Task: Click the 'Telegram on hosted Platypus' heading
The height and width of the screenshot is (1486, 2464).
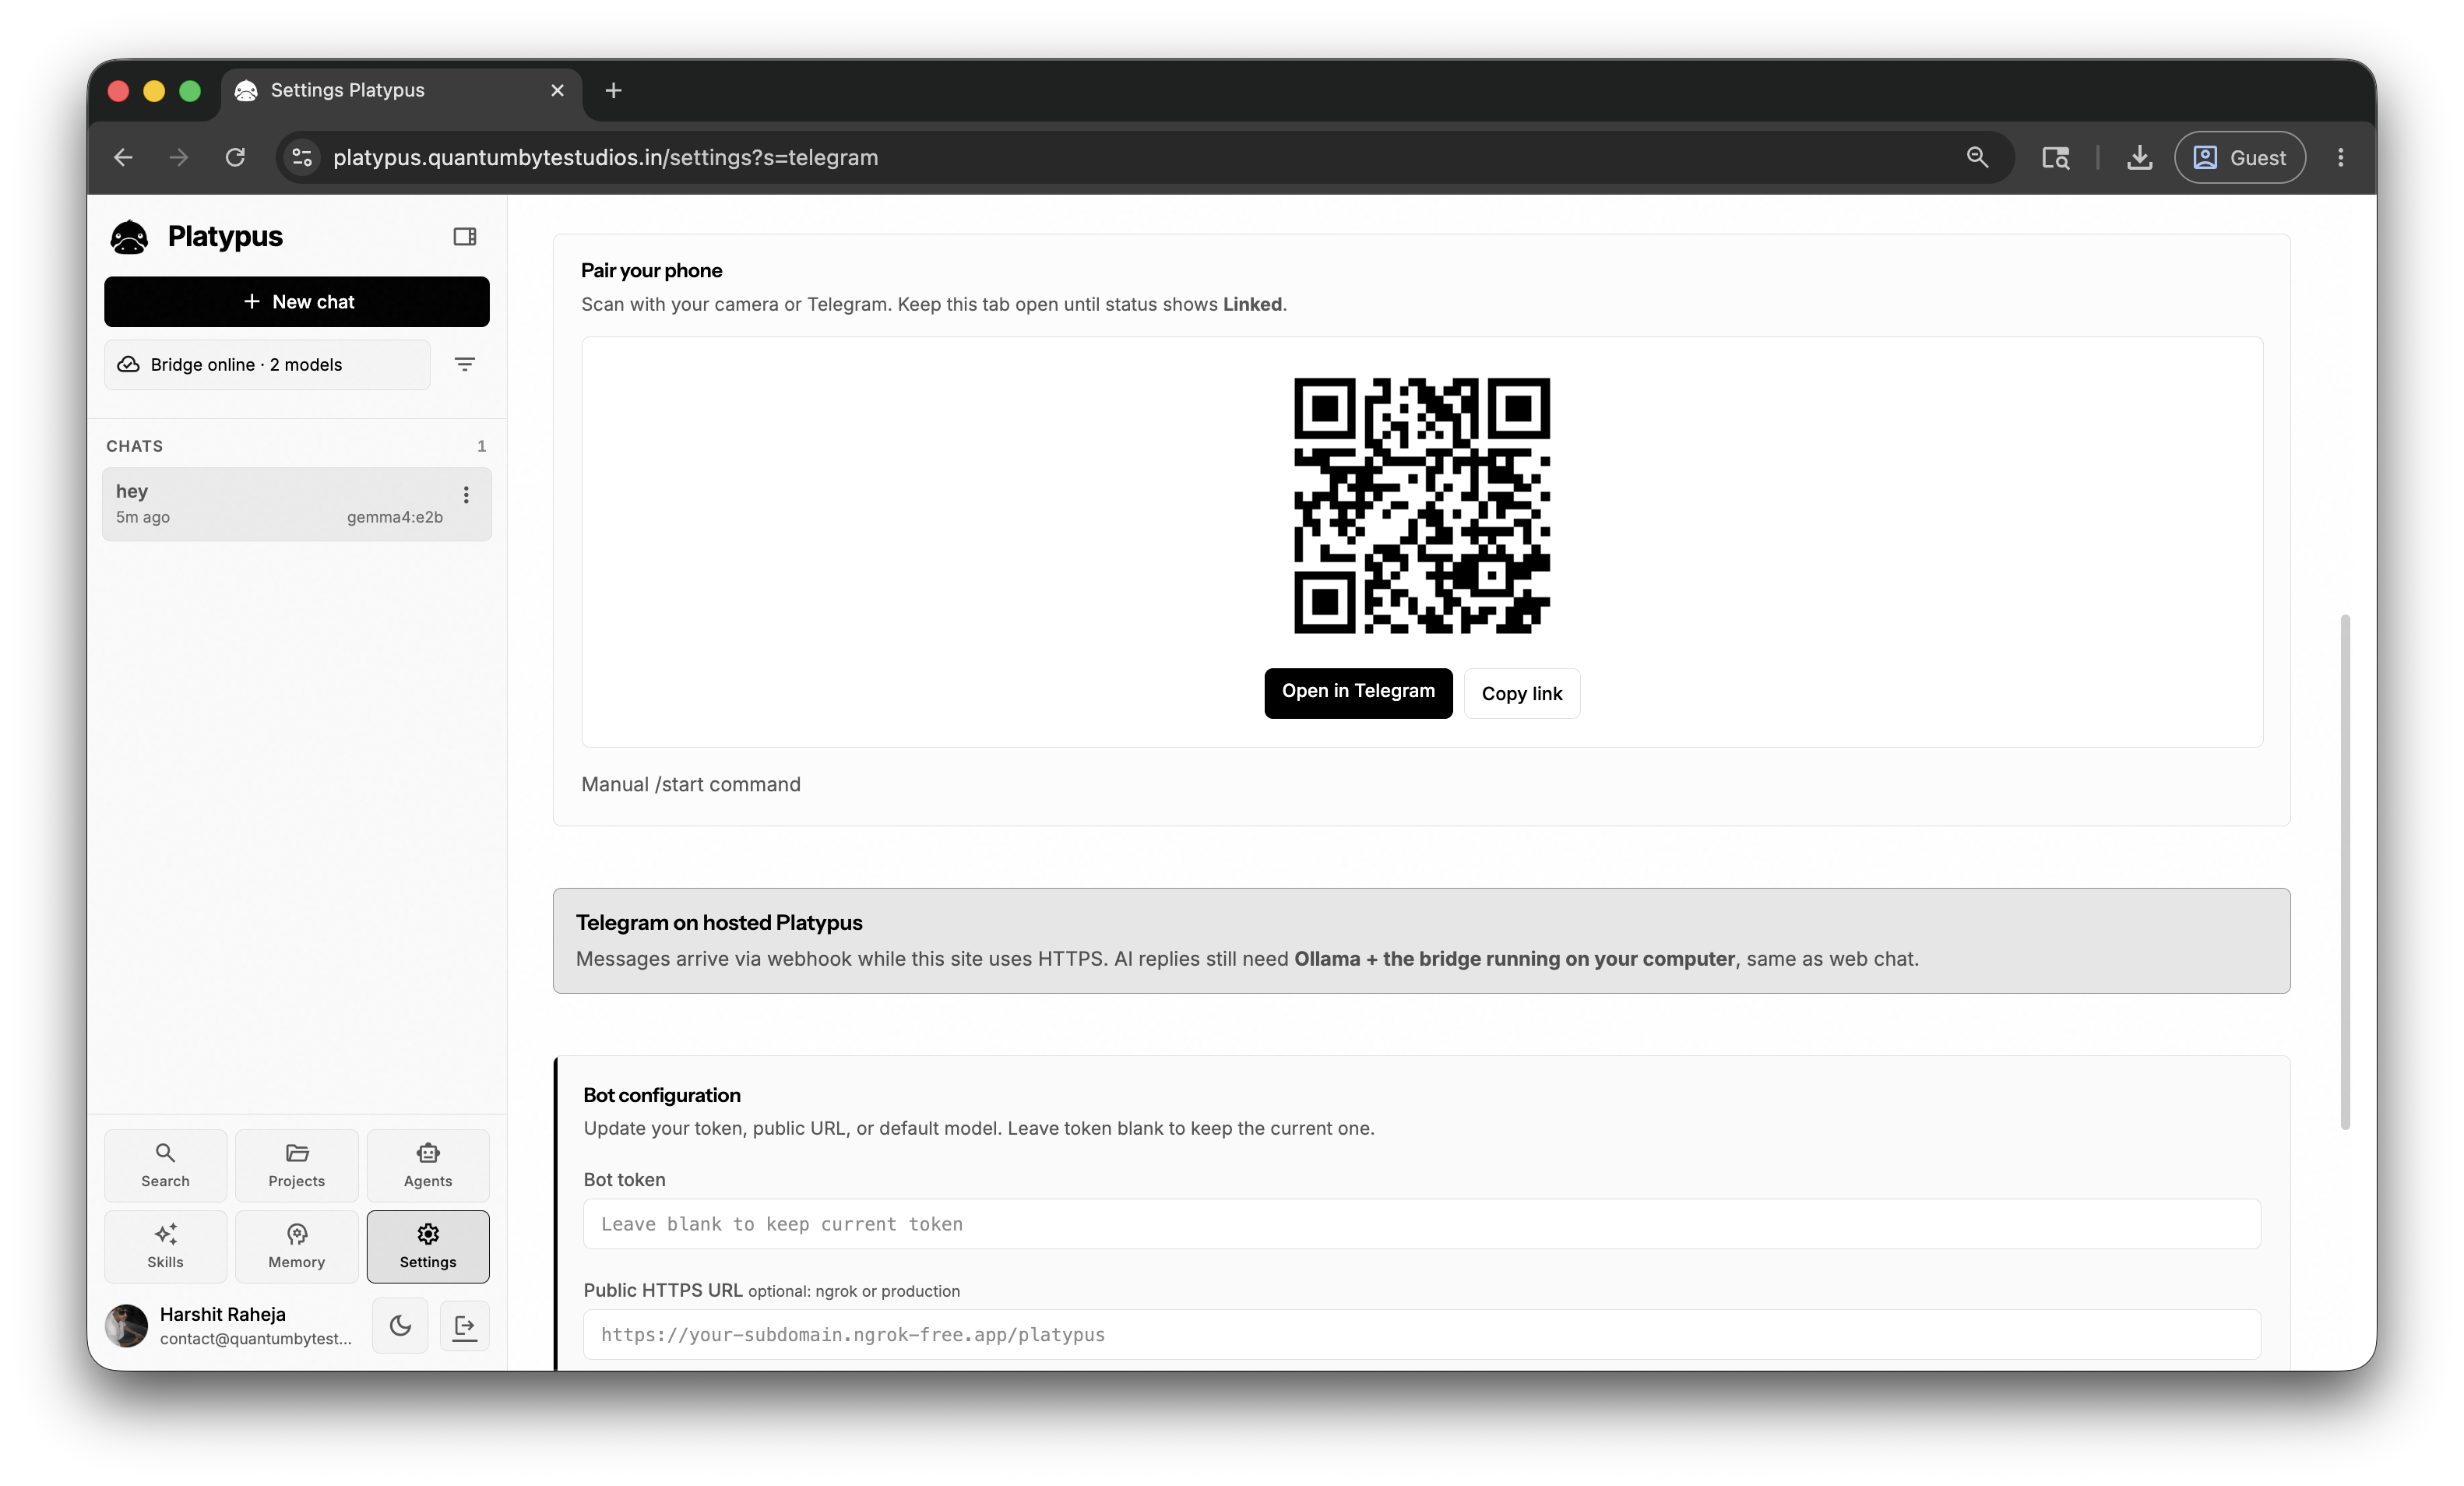Action: tap(719, 922)
